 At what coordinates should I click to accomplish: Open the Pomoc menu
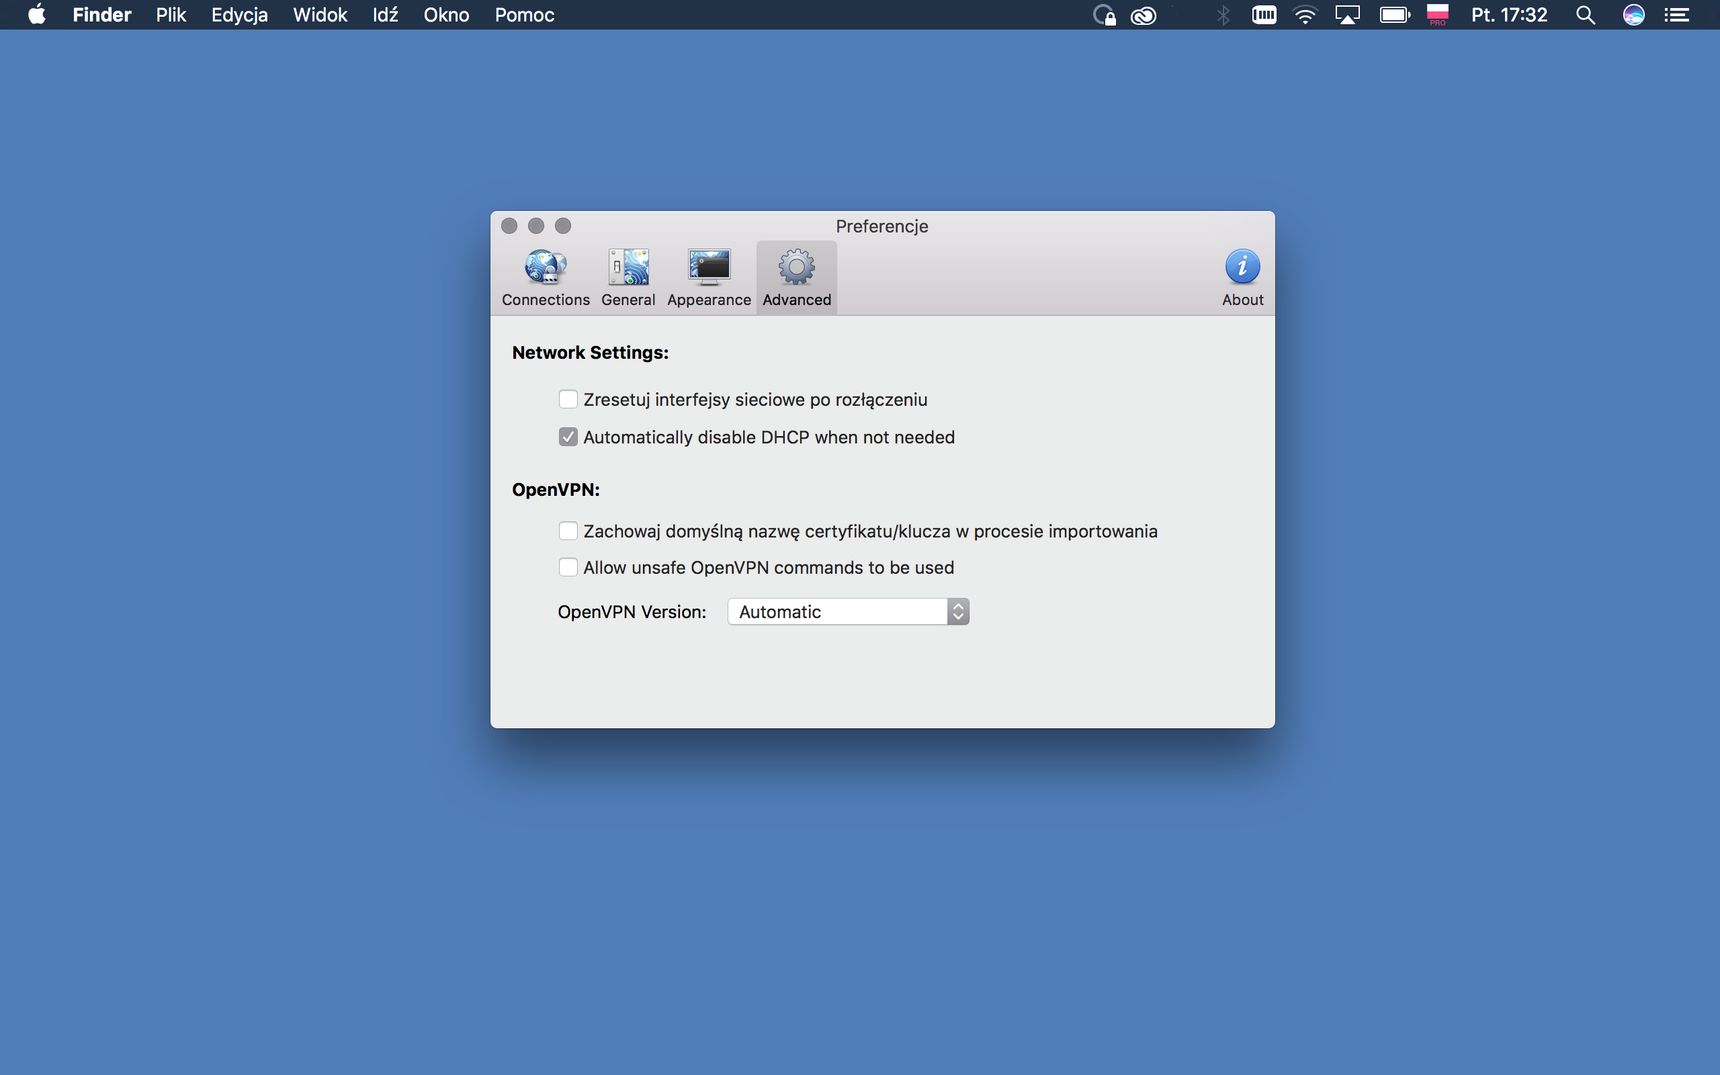pos(524,15)
